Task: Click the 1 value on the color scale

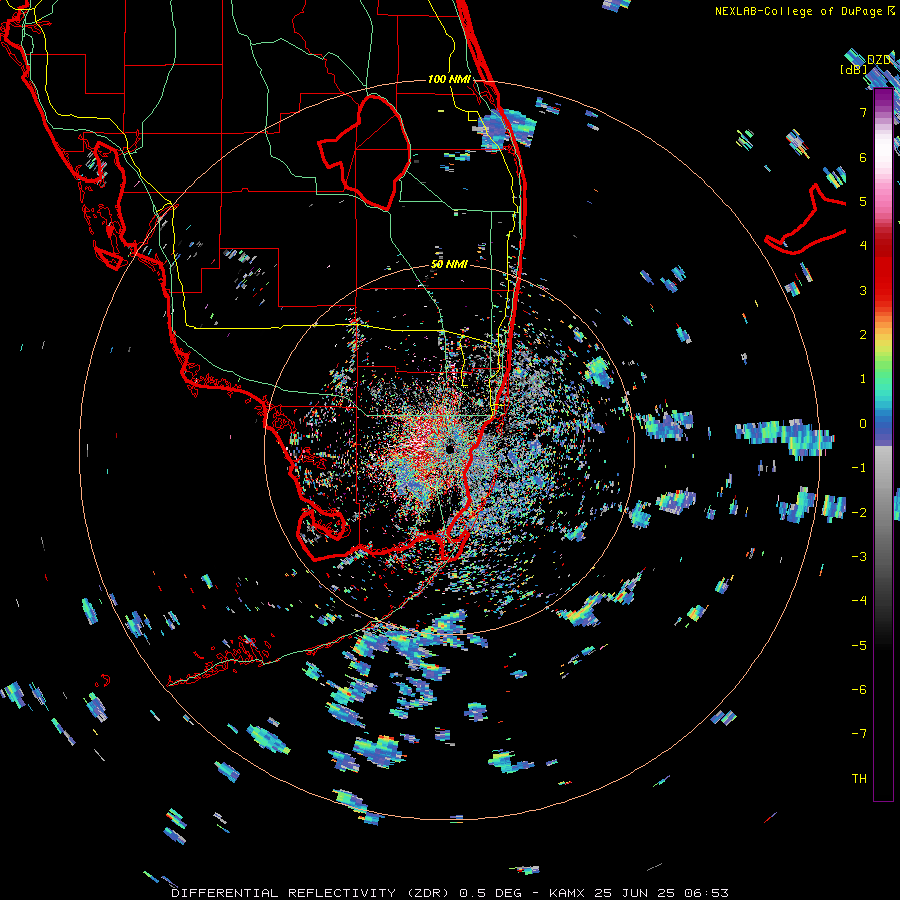Action: [863, 379]
